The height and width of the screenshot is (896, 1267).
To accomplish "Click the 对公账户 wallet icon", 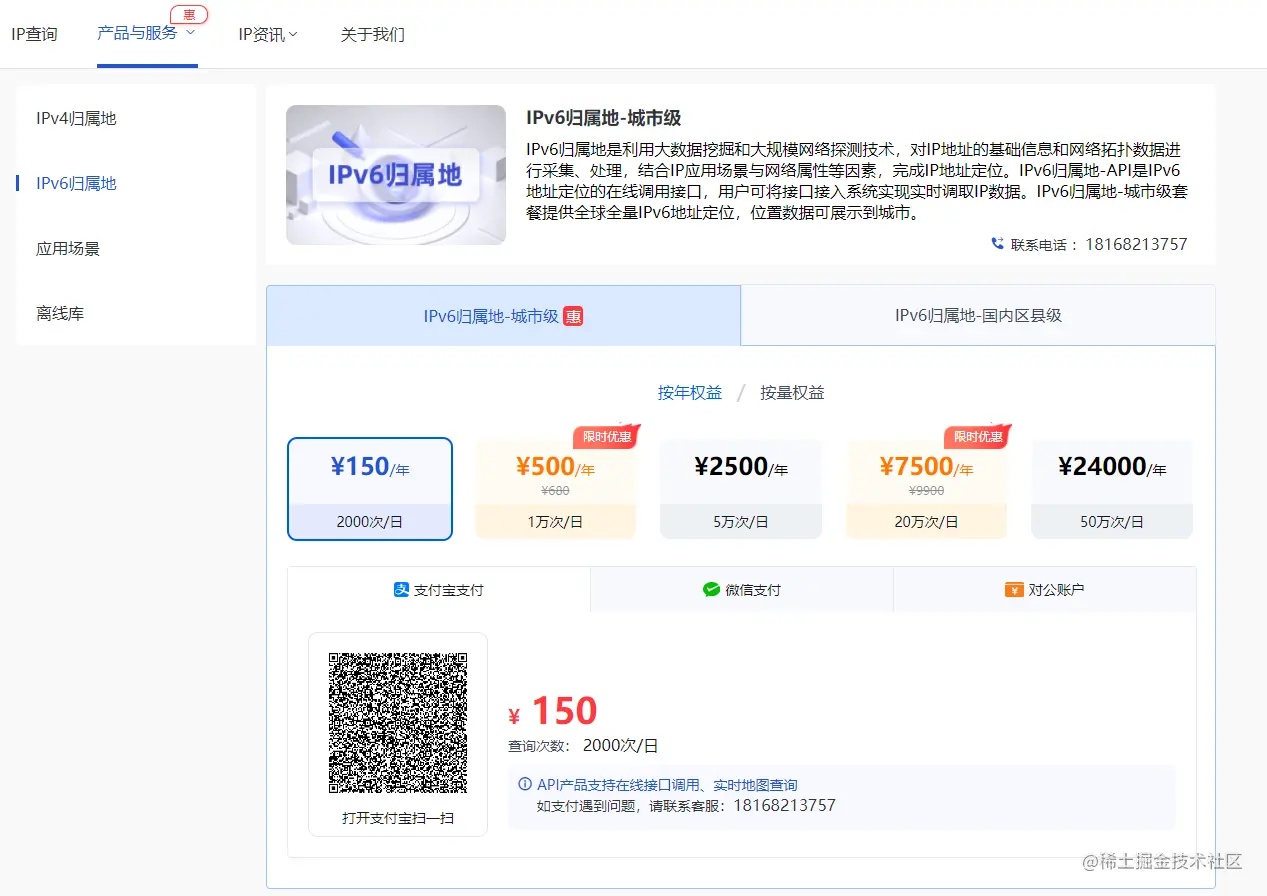I will pyautogui.click(x=1014, y=590).
